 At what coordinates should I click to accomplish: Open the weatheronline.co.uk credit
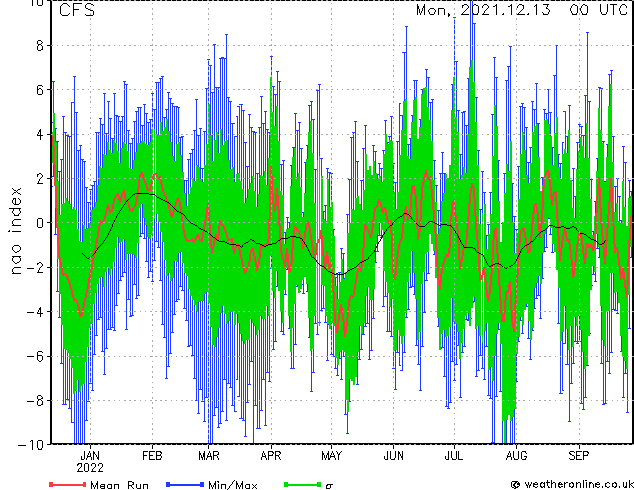pos(572,484)
